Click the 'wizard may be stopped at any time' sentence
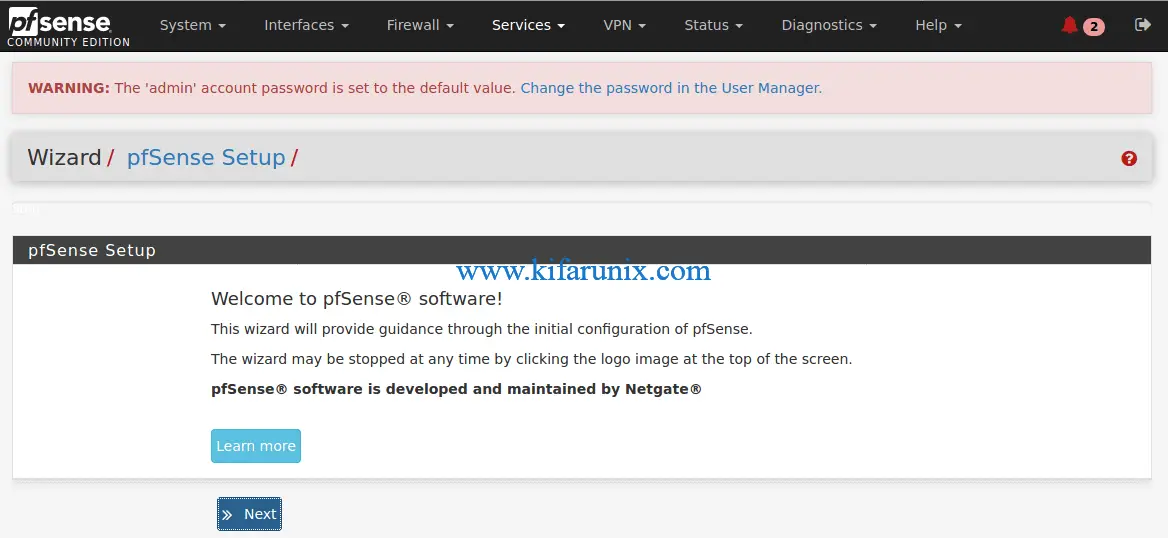The image size is (1168, 538). 531,359
